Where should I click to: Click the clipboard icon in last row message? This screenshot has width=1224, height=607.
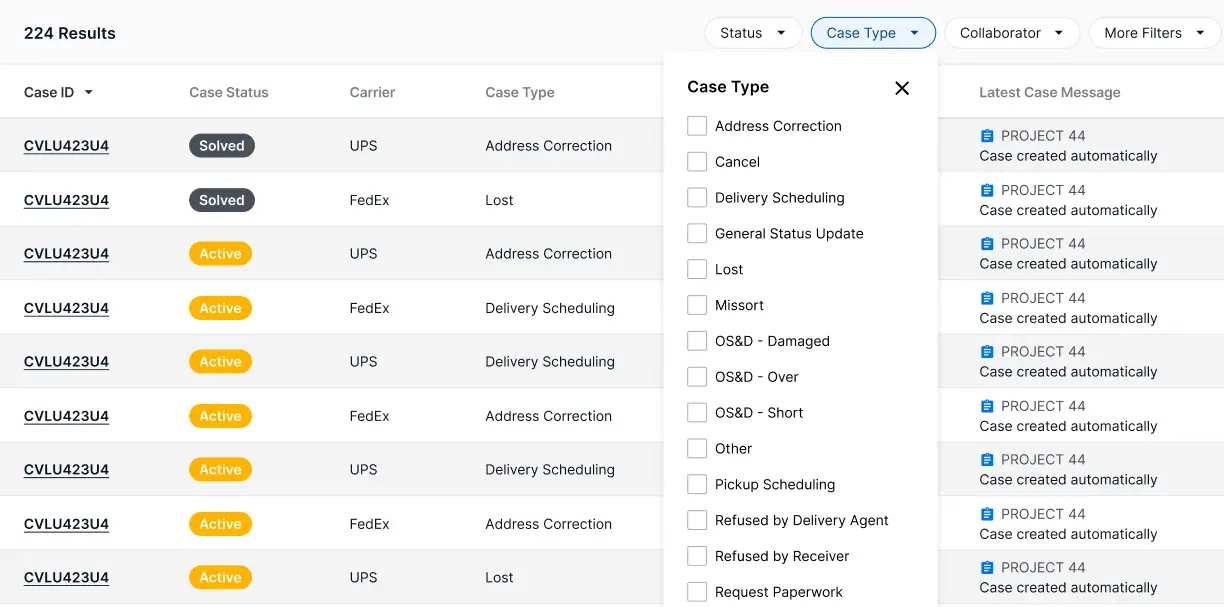point(987,568)
